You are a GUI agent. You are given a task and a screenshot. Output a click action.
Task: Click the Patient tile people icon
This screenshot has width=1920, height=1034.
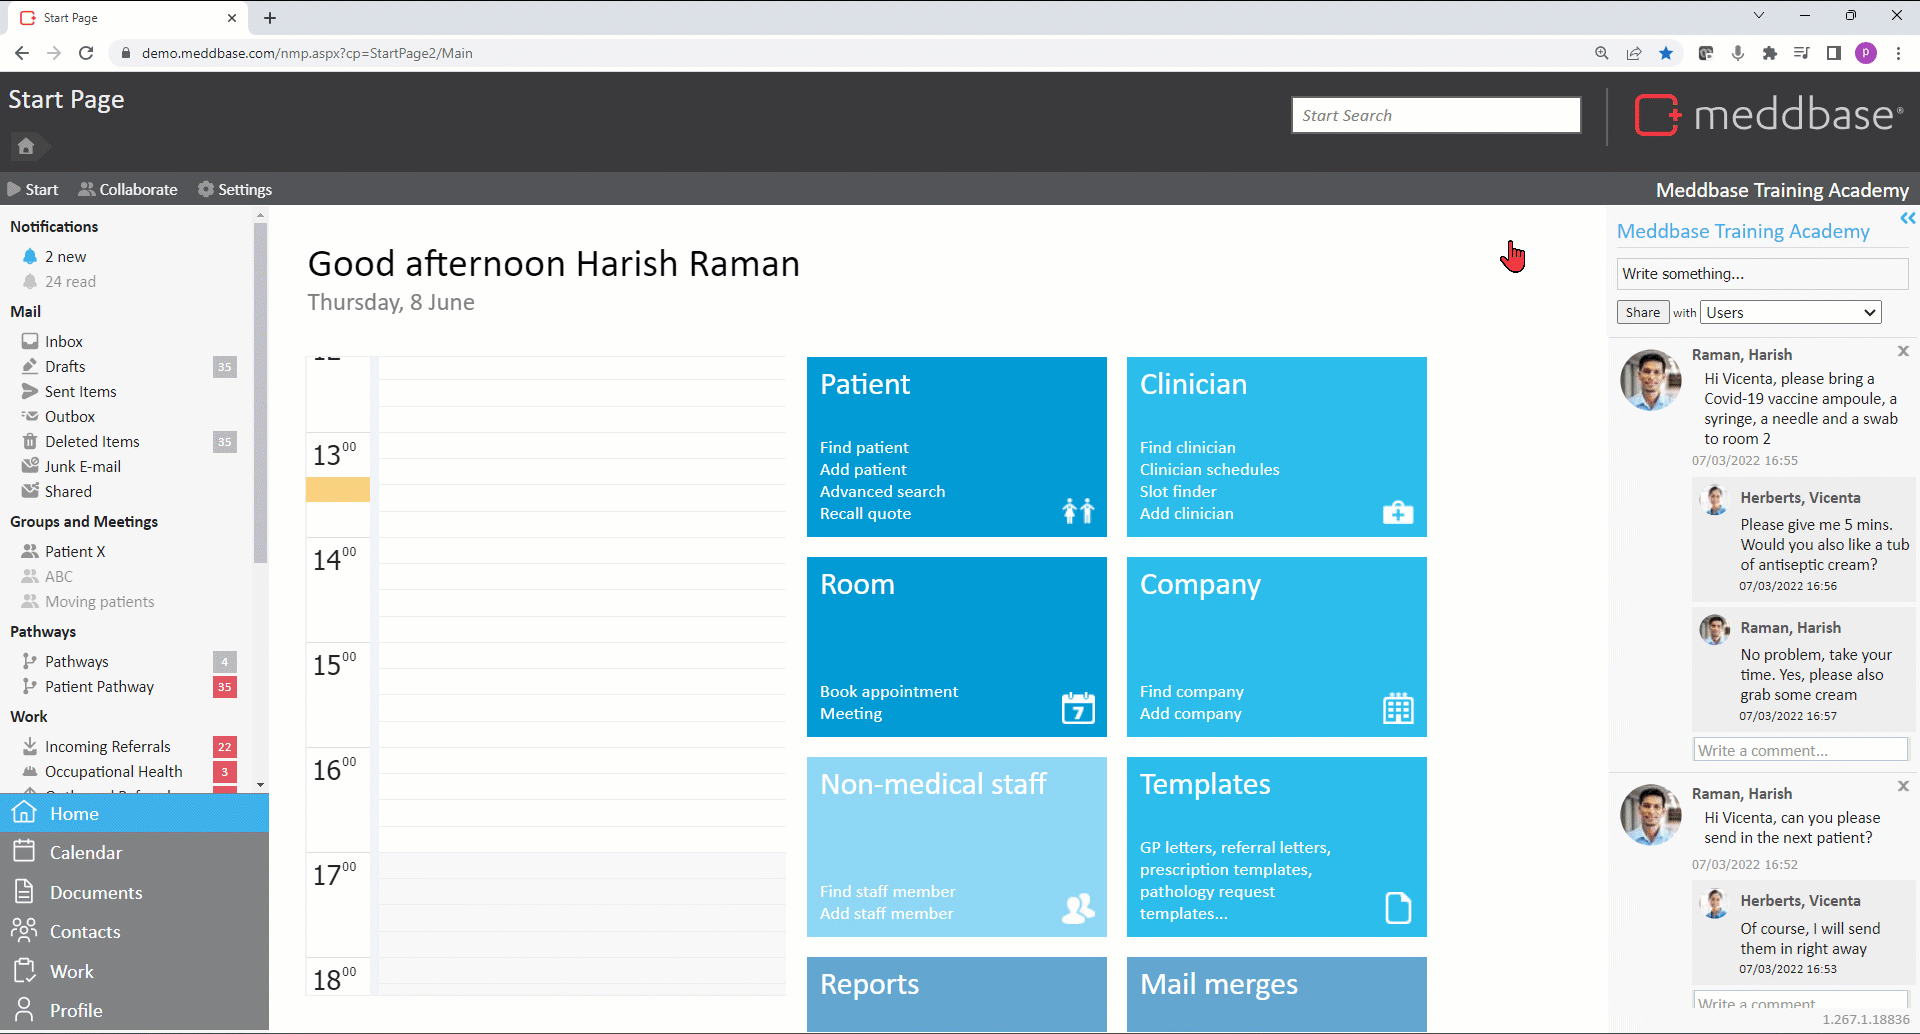point(1078,511)
